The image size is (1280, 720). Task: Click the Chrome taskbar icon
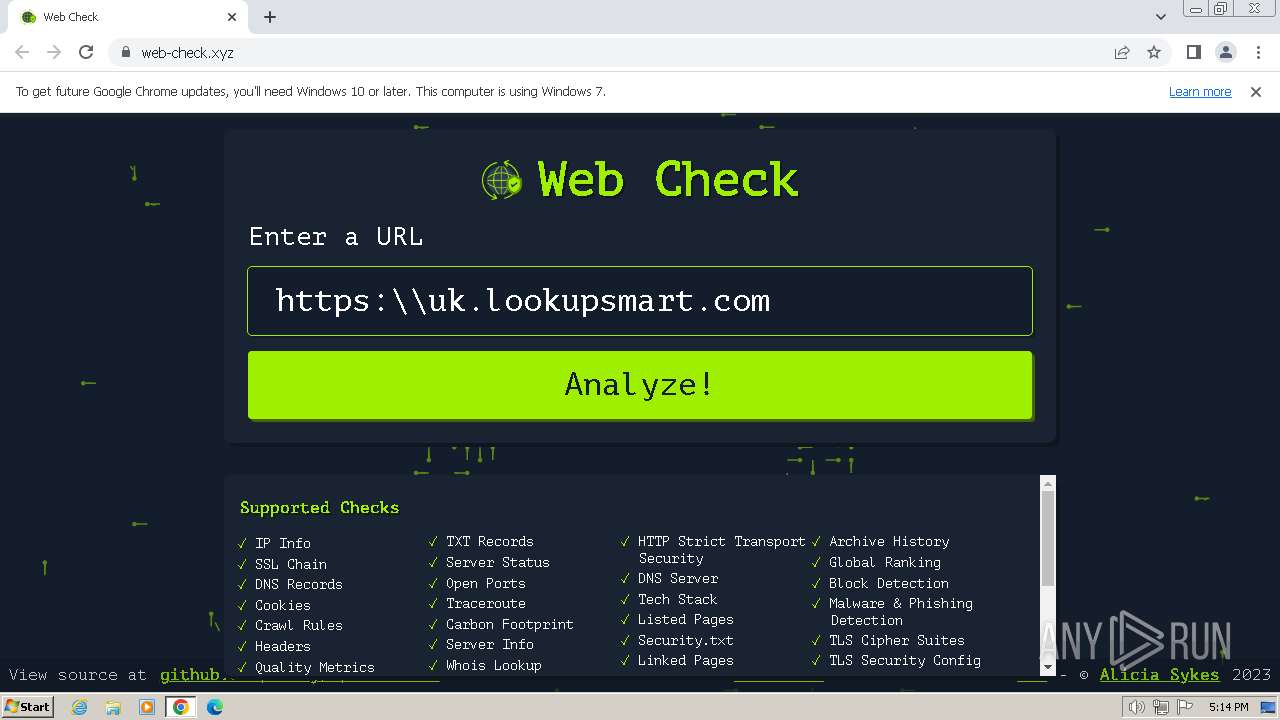pyautogui.click(x=181, y=707)
